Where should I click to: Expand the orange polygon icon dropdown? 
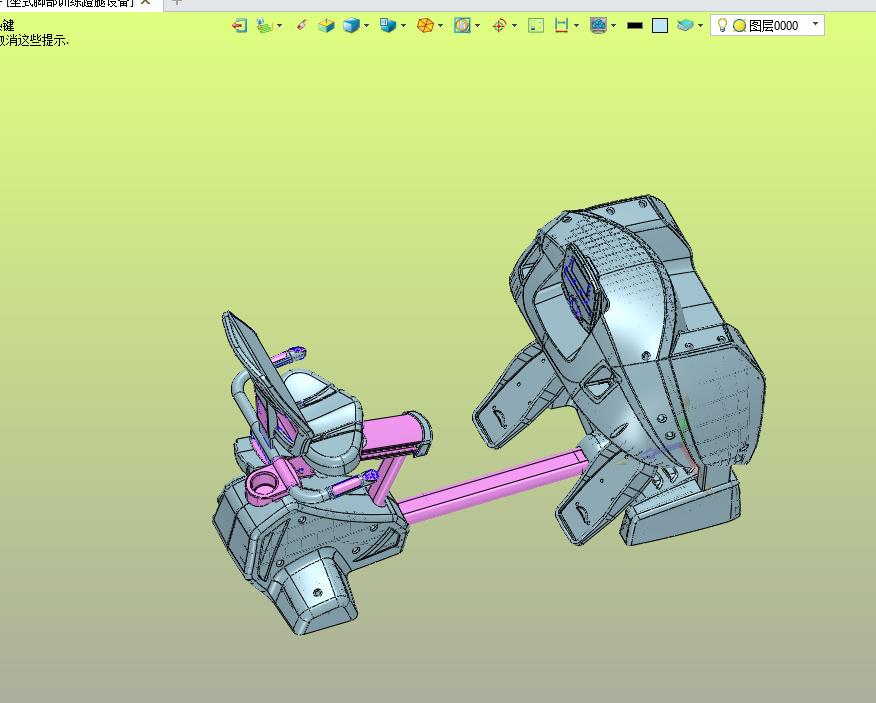tap(441, 25)
